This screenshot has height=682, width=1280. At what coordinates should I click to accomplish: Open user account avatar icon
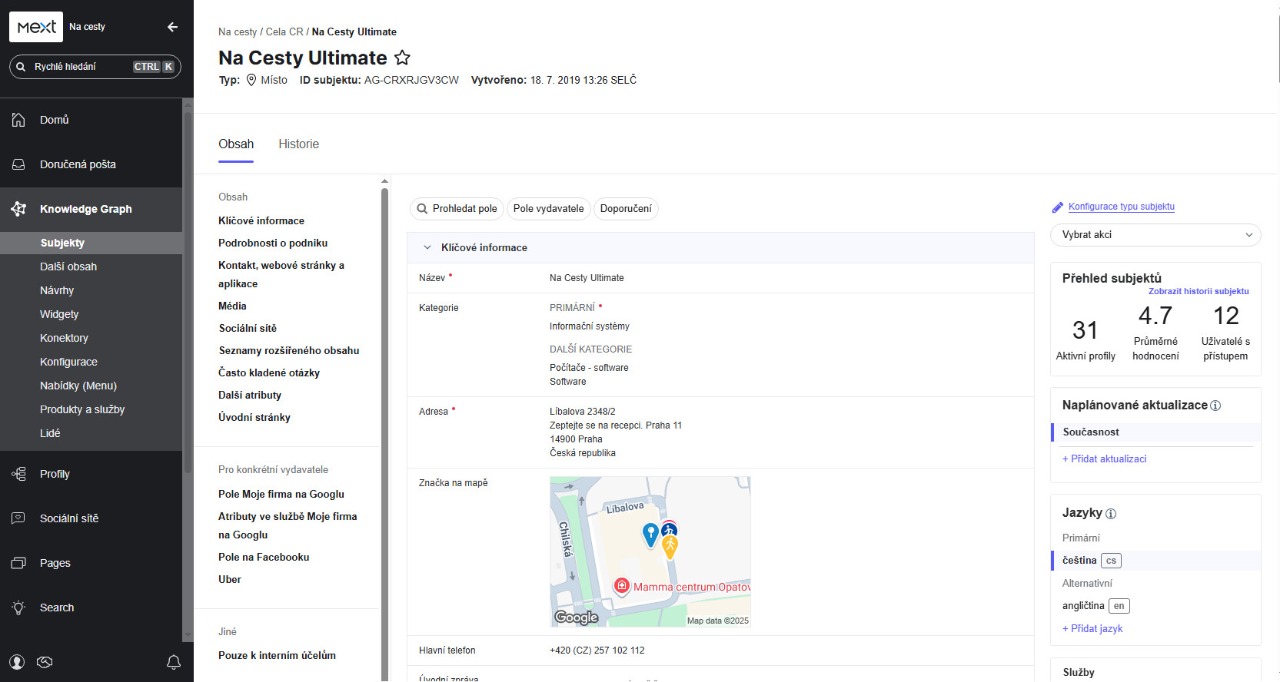click(x=17, y=662)
